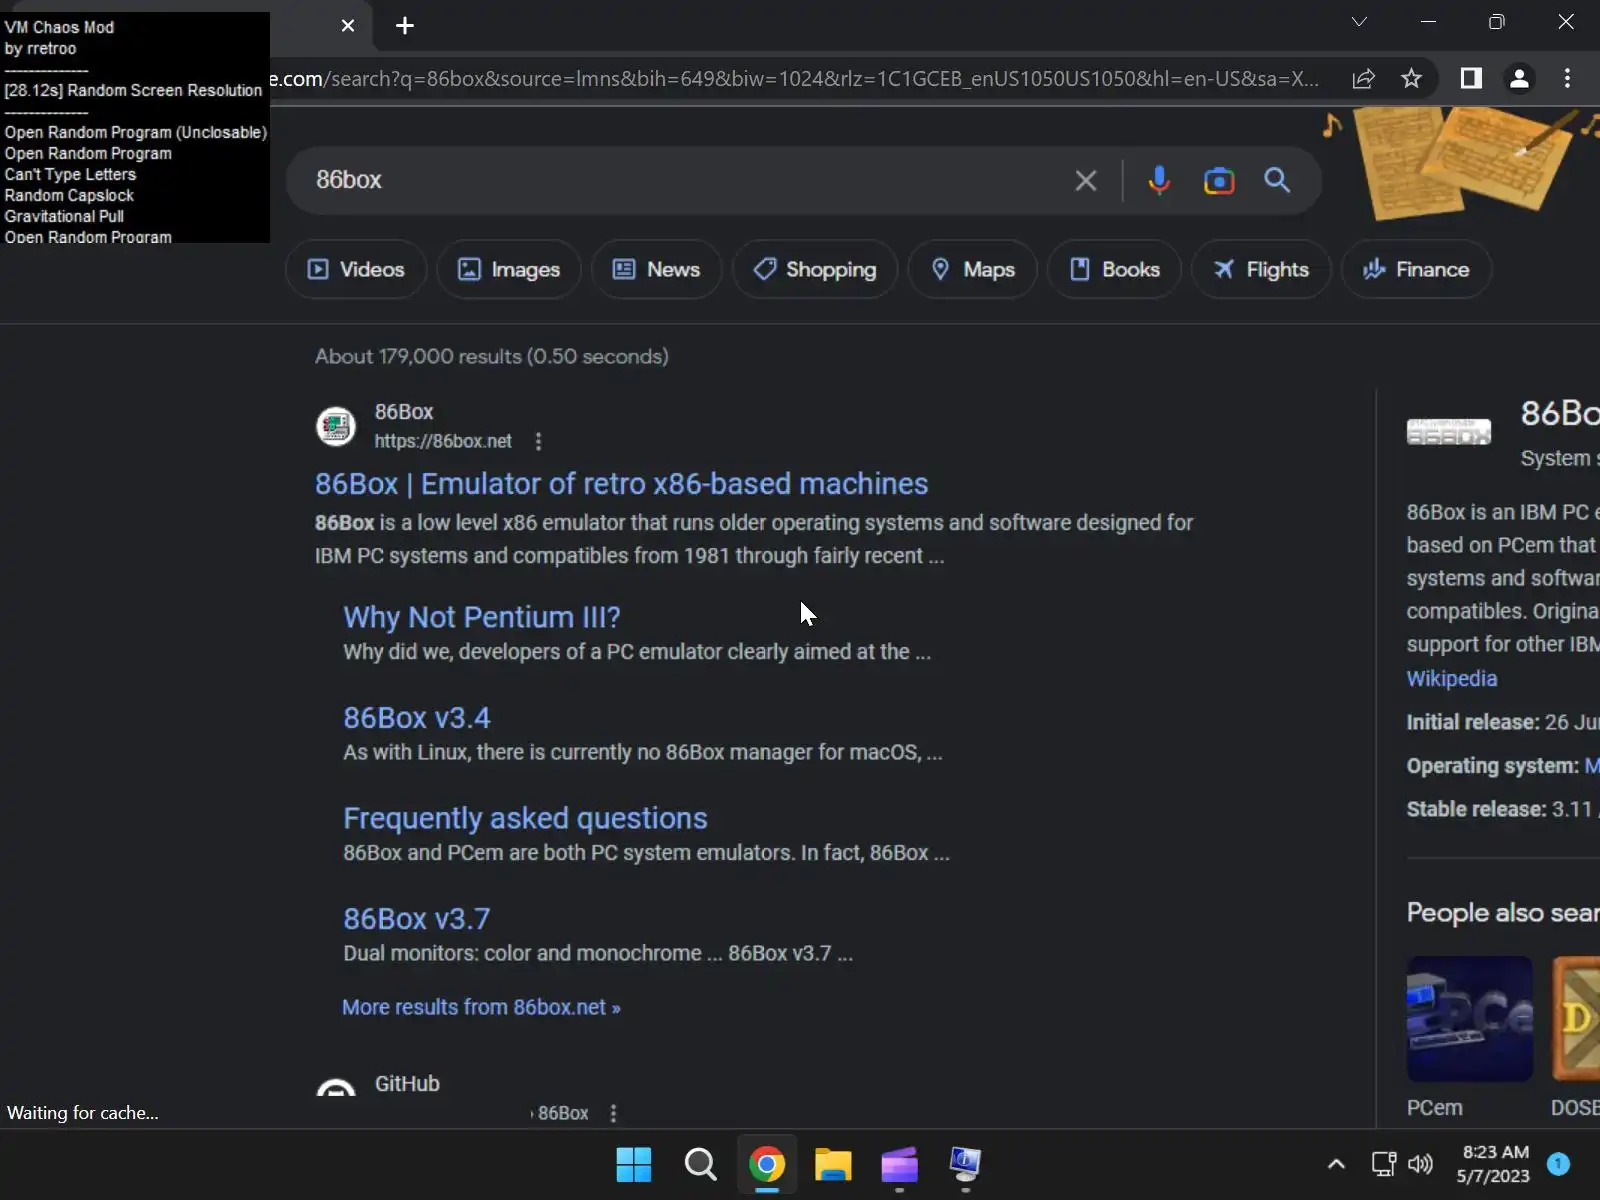Open the 86Box v3.7 link
The height and width of the screenshot is (1200, 1600).
tap(417, 919)
